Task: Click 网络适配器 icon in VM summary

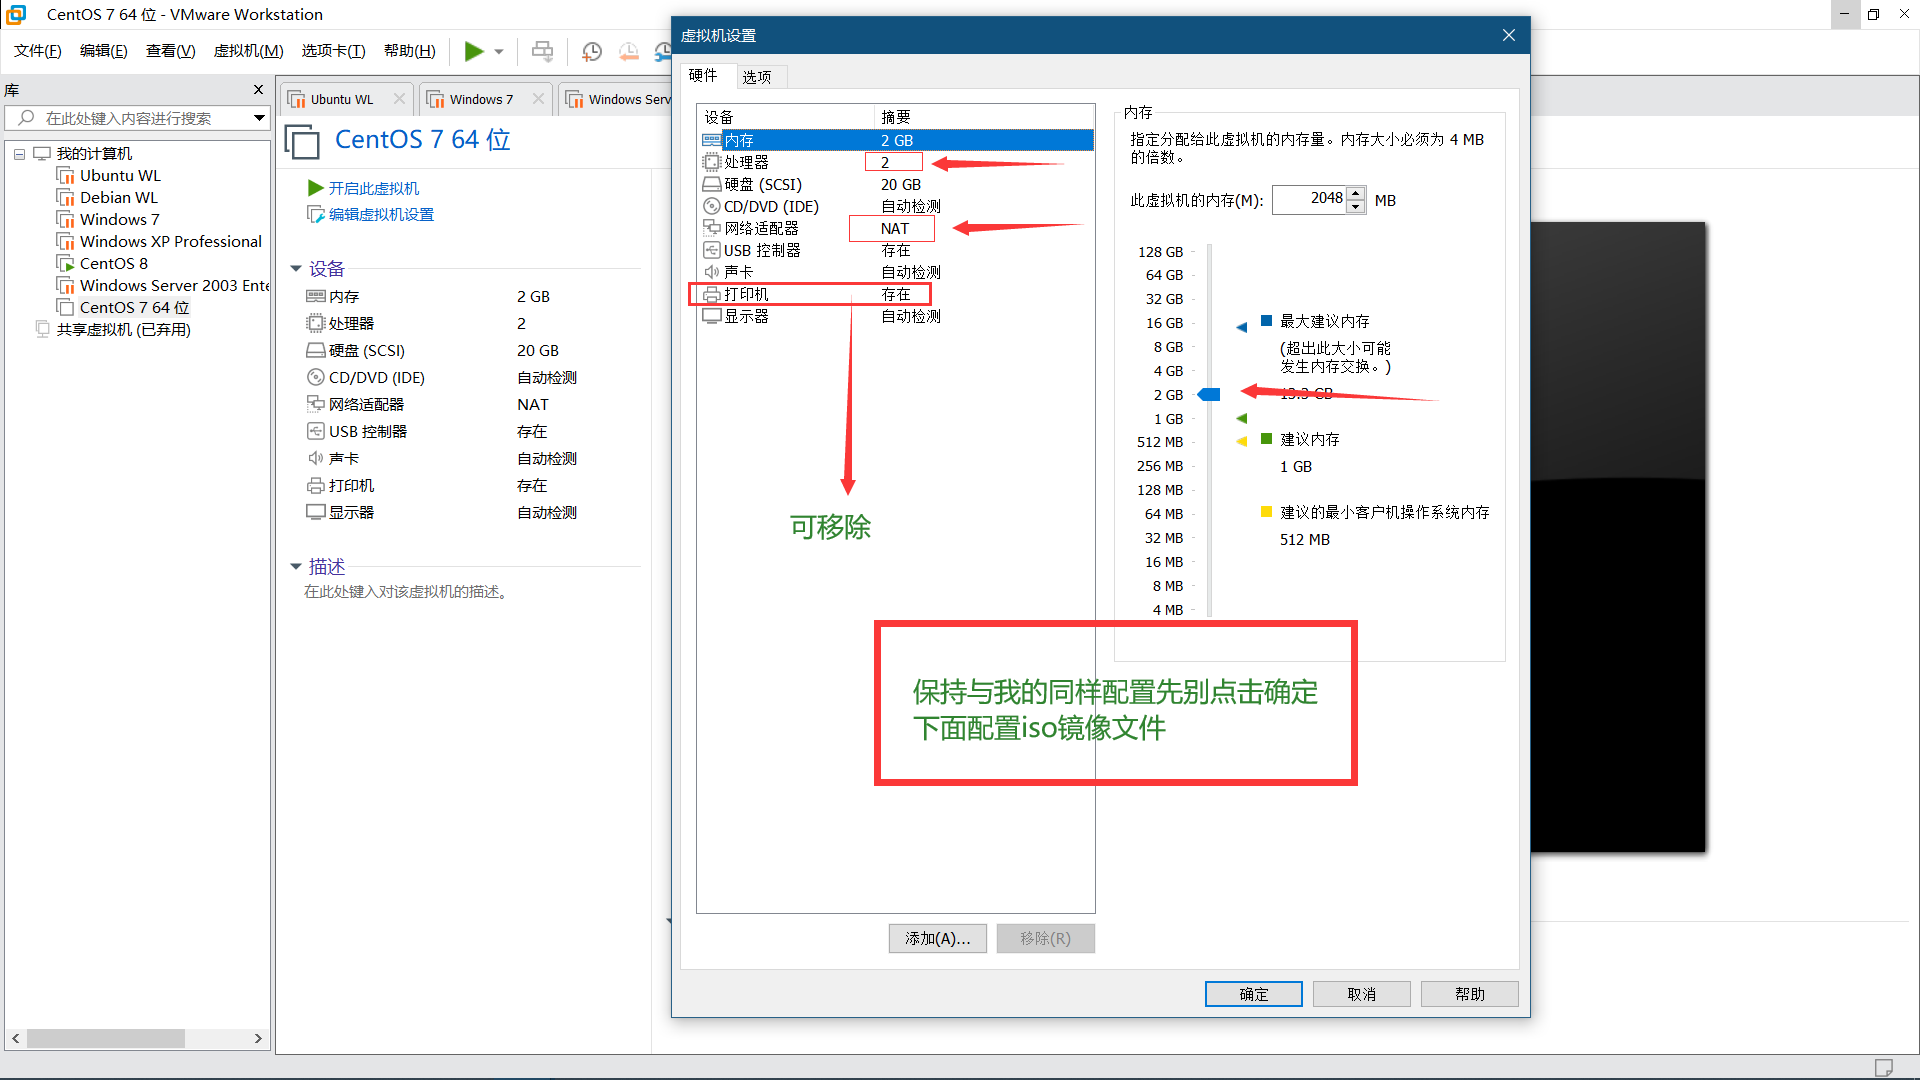Action: [x=315, y=404]
